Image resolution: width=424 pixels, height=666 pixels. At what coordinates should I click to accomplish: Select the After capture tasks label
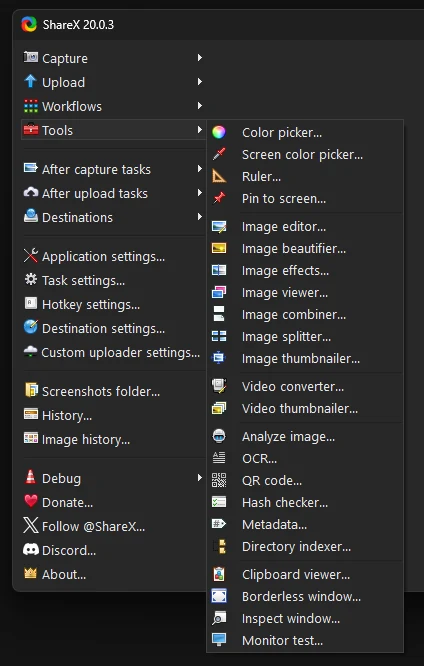coord(96,169)
